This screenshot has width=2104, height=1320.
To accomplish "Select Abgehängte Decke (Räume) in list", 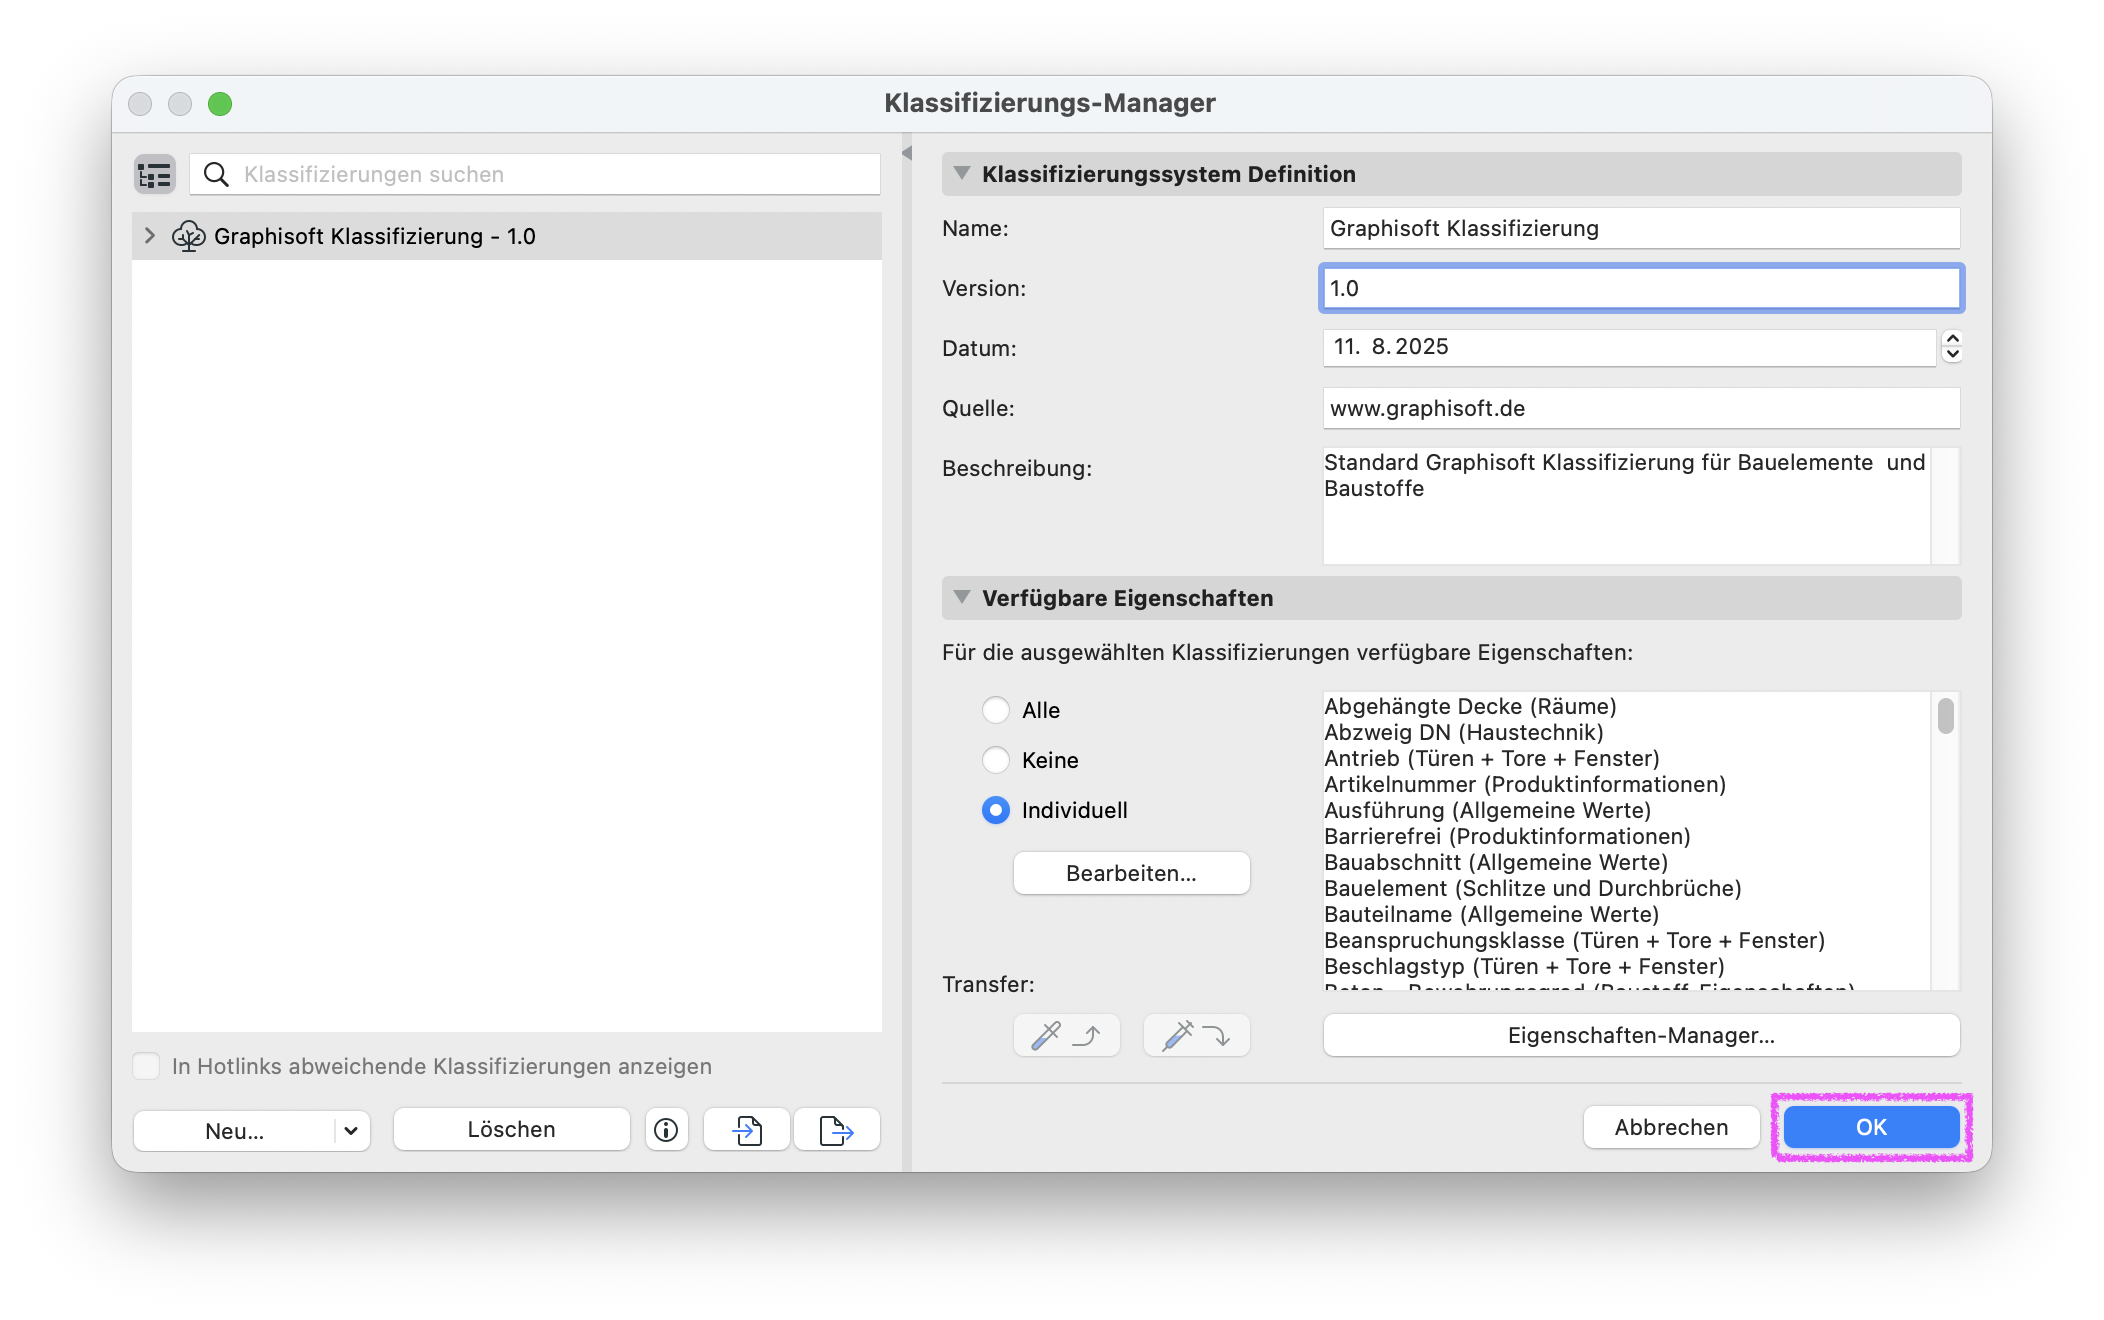I will [1470, 706].
